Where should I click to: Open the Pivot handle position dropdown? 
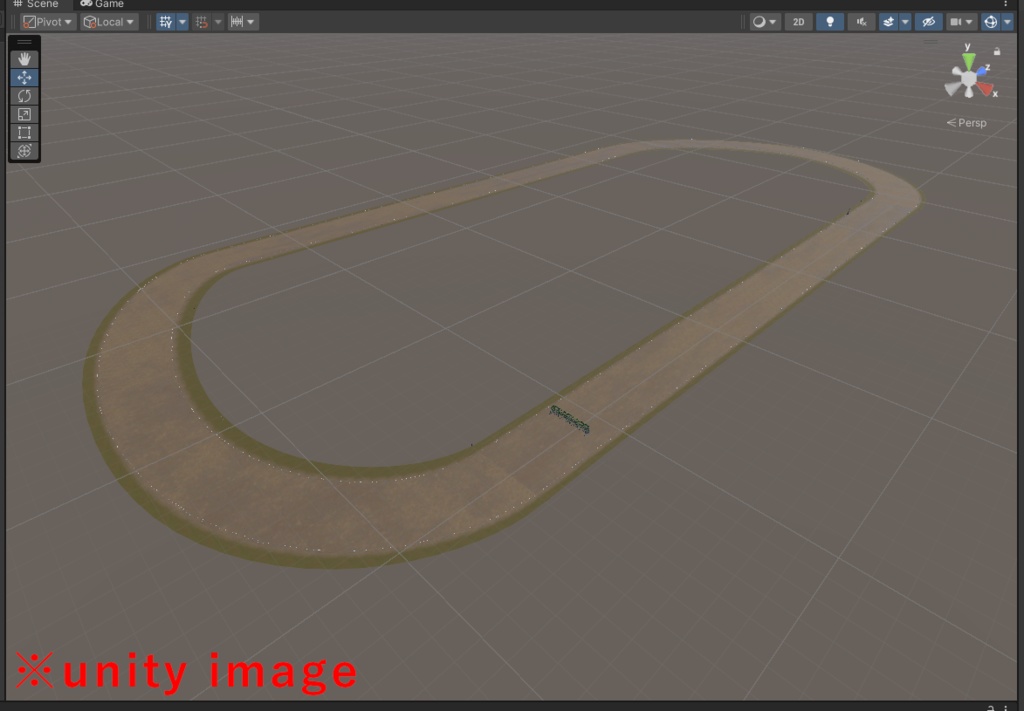point(47,22)
